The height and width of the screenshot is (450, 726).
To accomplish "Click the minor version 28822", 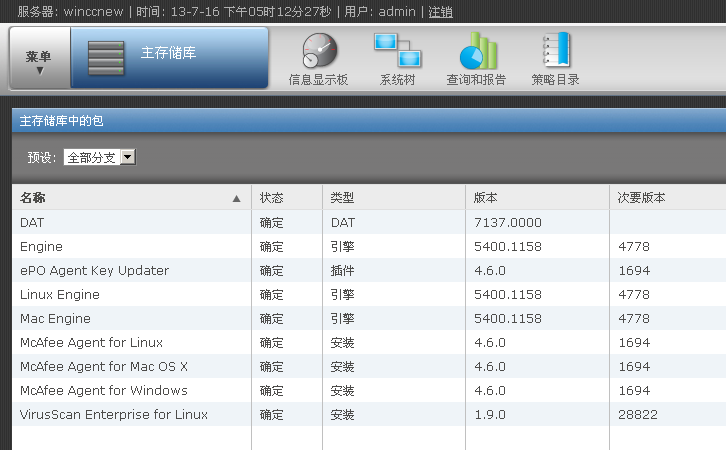I will 638,414.
